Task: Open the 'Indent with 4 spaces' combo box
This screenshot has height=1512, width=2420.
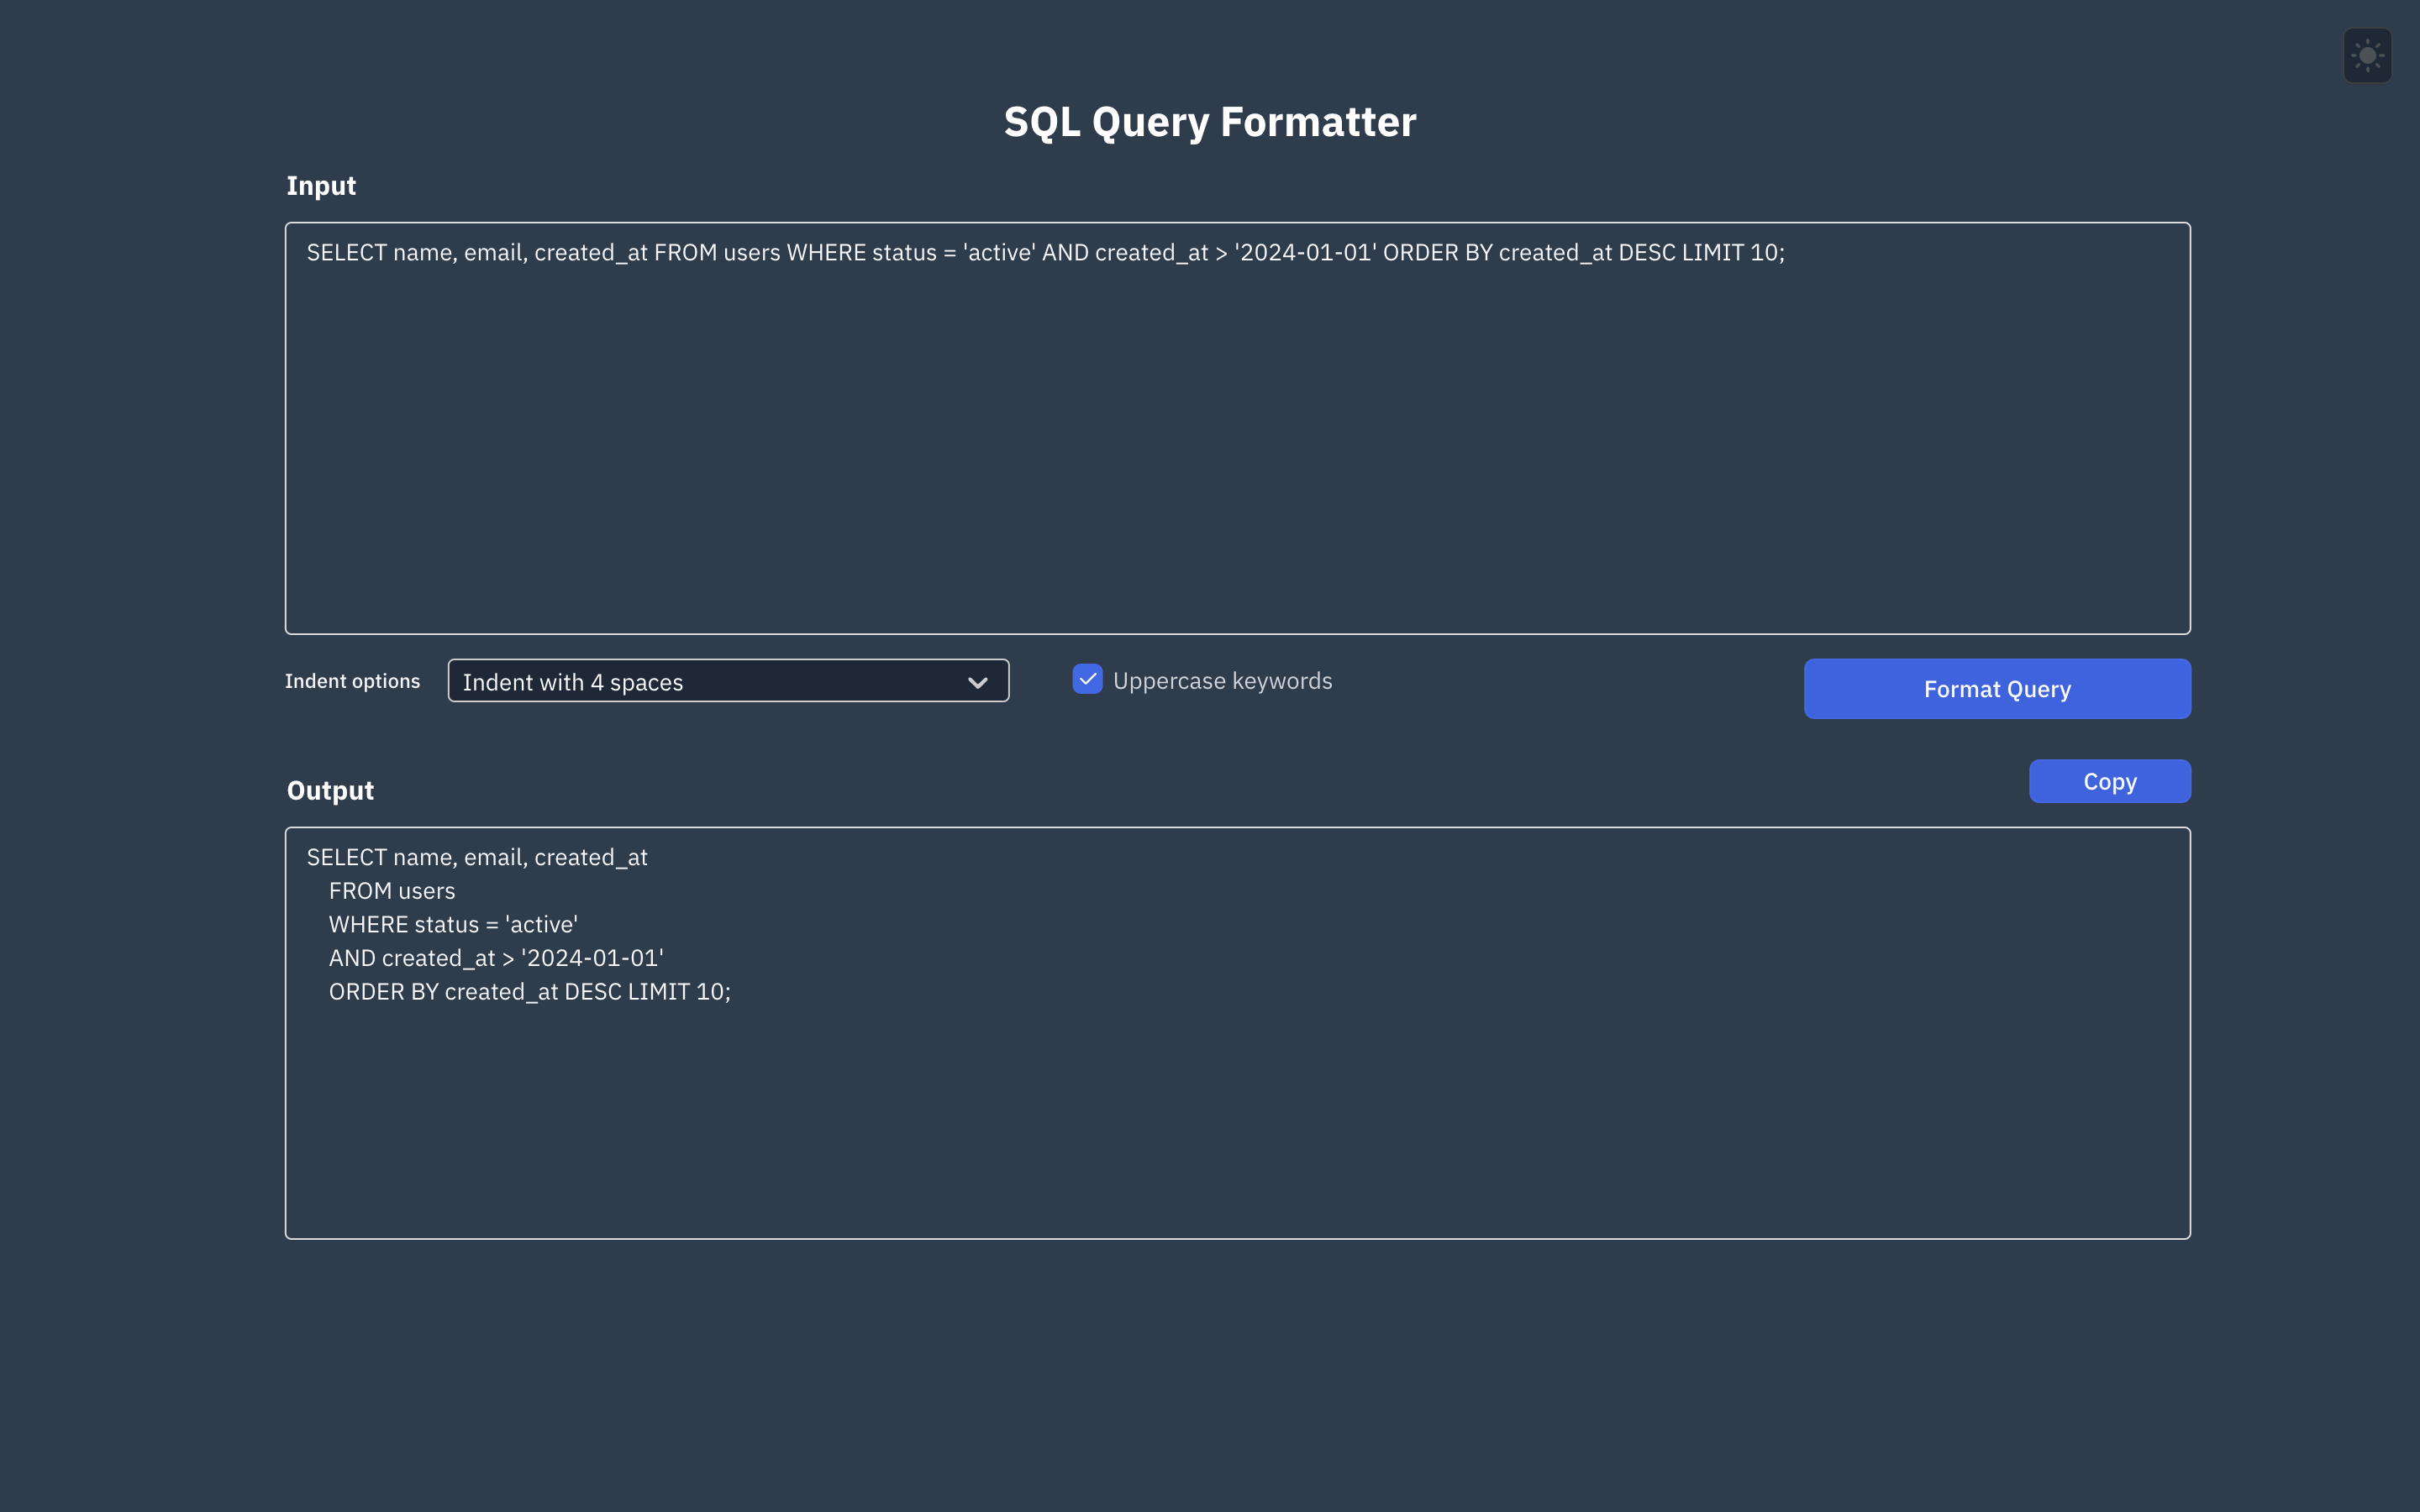Action: pos(700,681)
